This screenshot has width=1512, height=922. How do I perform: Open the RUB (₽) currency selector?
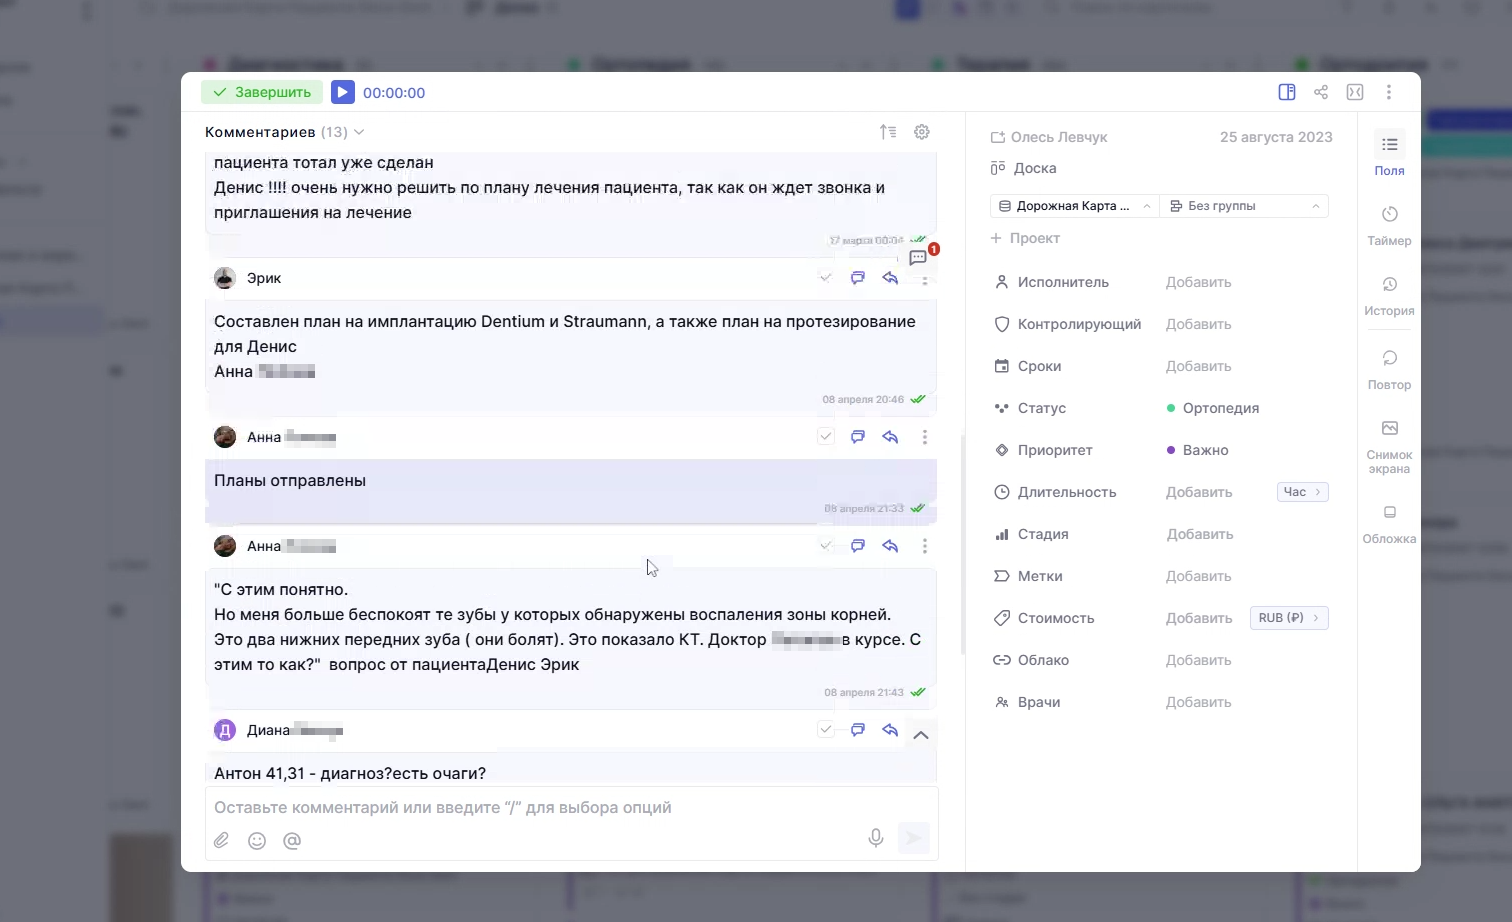pos(1289,618)
